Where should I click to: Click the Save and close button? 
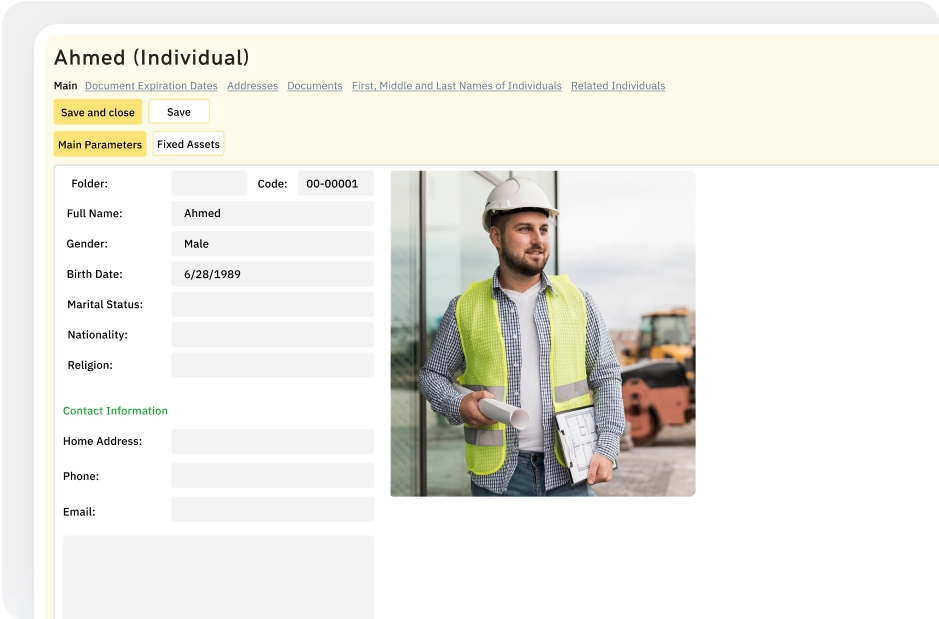98,112
